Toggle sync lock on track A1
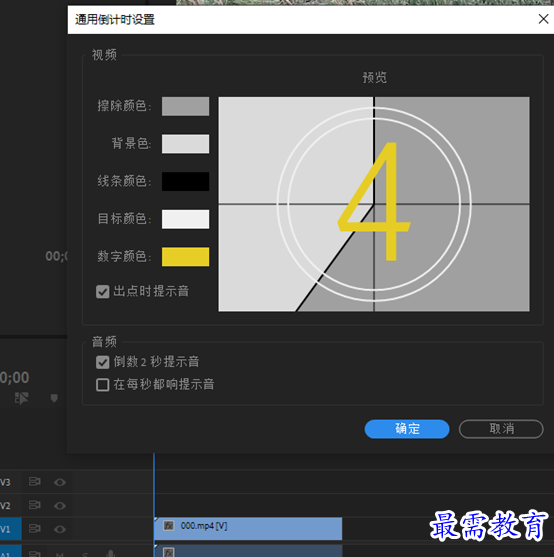Screen dimensions: 554x557 click(34, 553)
